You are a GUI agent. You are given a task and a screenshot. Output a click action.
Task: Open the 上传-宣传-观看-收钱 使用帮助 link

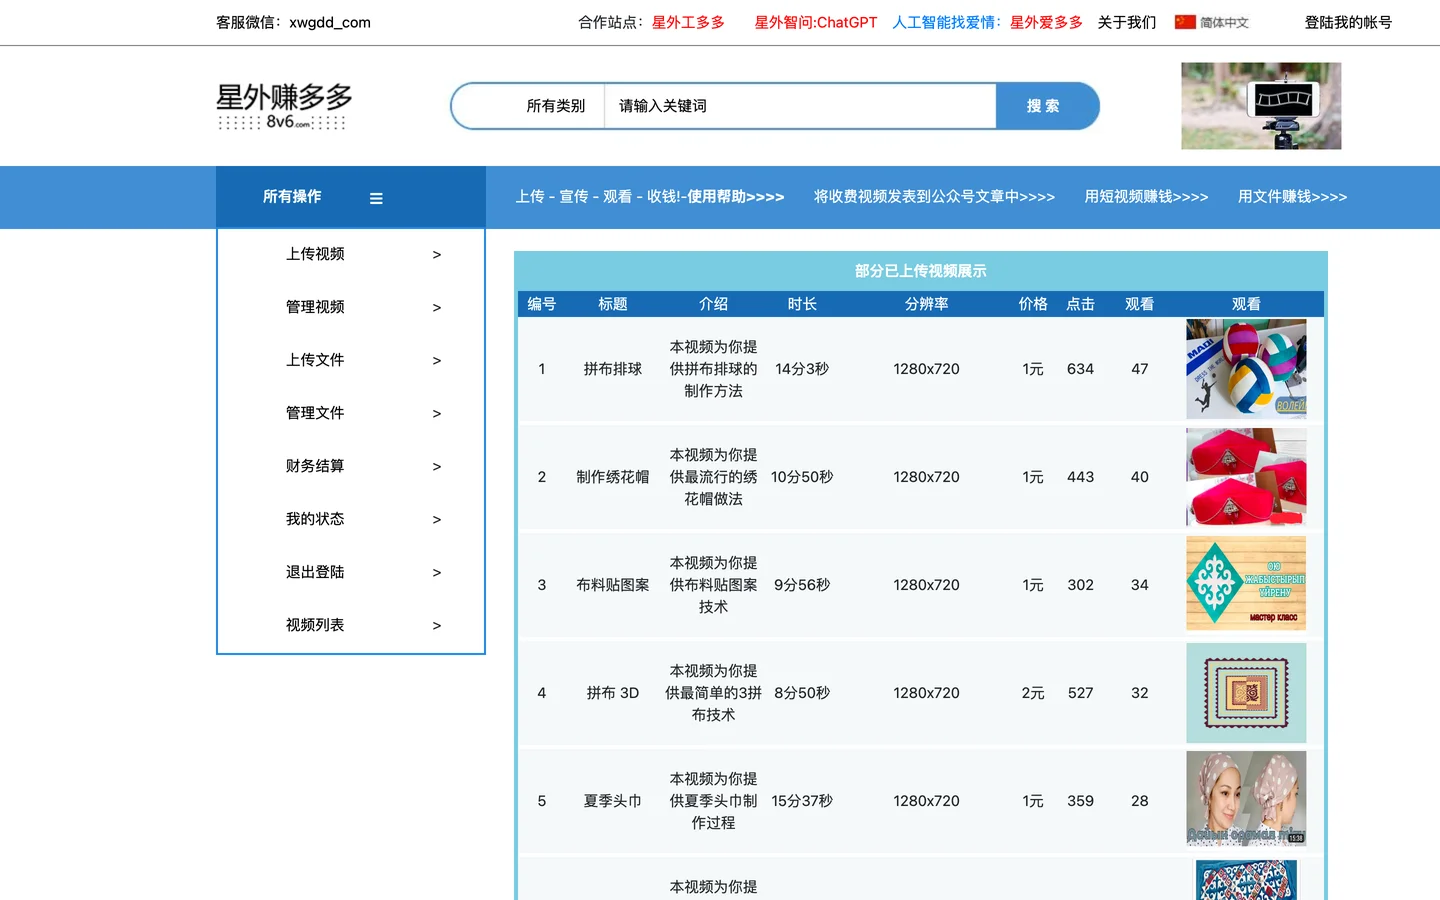click(650, 197)
